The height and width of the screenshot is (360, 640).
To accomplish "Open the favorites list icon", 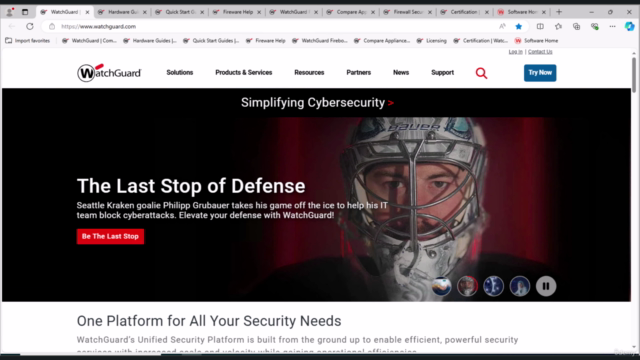I will coord(558,27).
